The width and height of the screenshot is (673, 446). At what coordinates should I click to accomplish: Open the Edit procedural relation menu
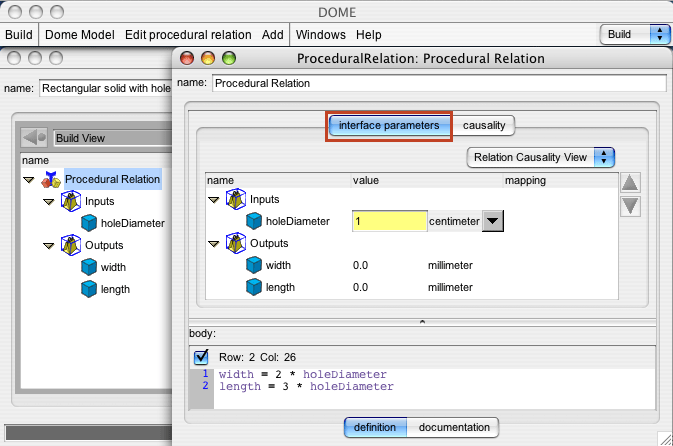[188, 34]
